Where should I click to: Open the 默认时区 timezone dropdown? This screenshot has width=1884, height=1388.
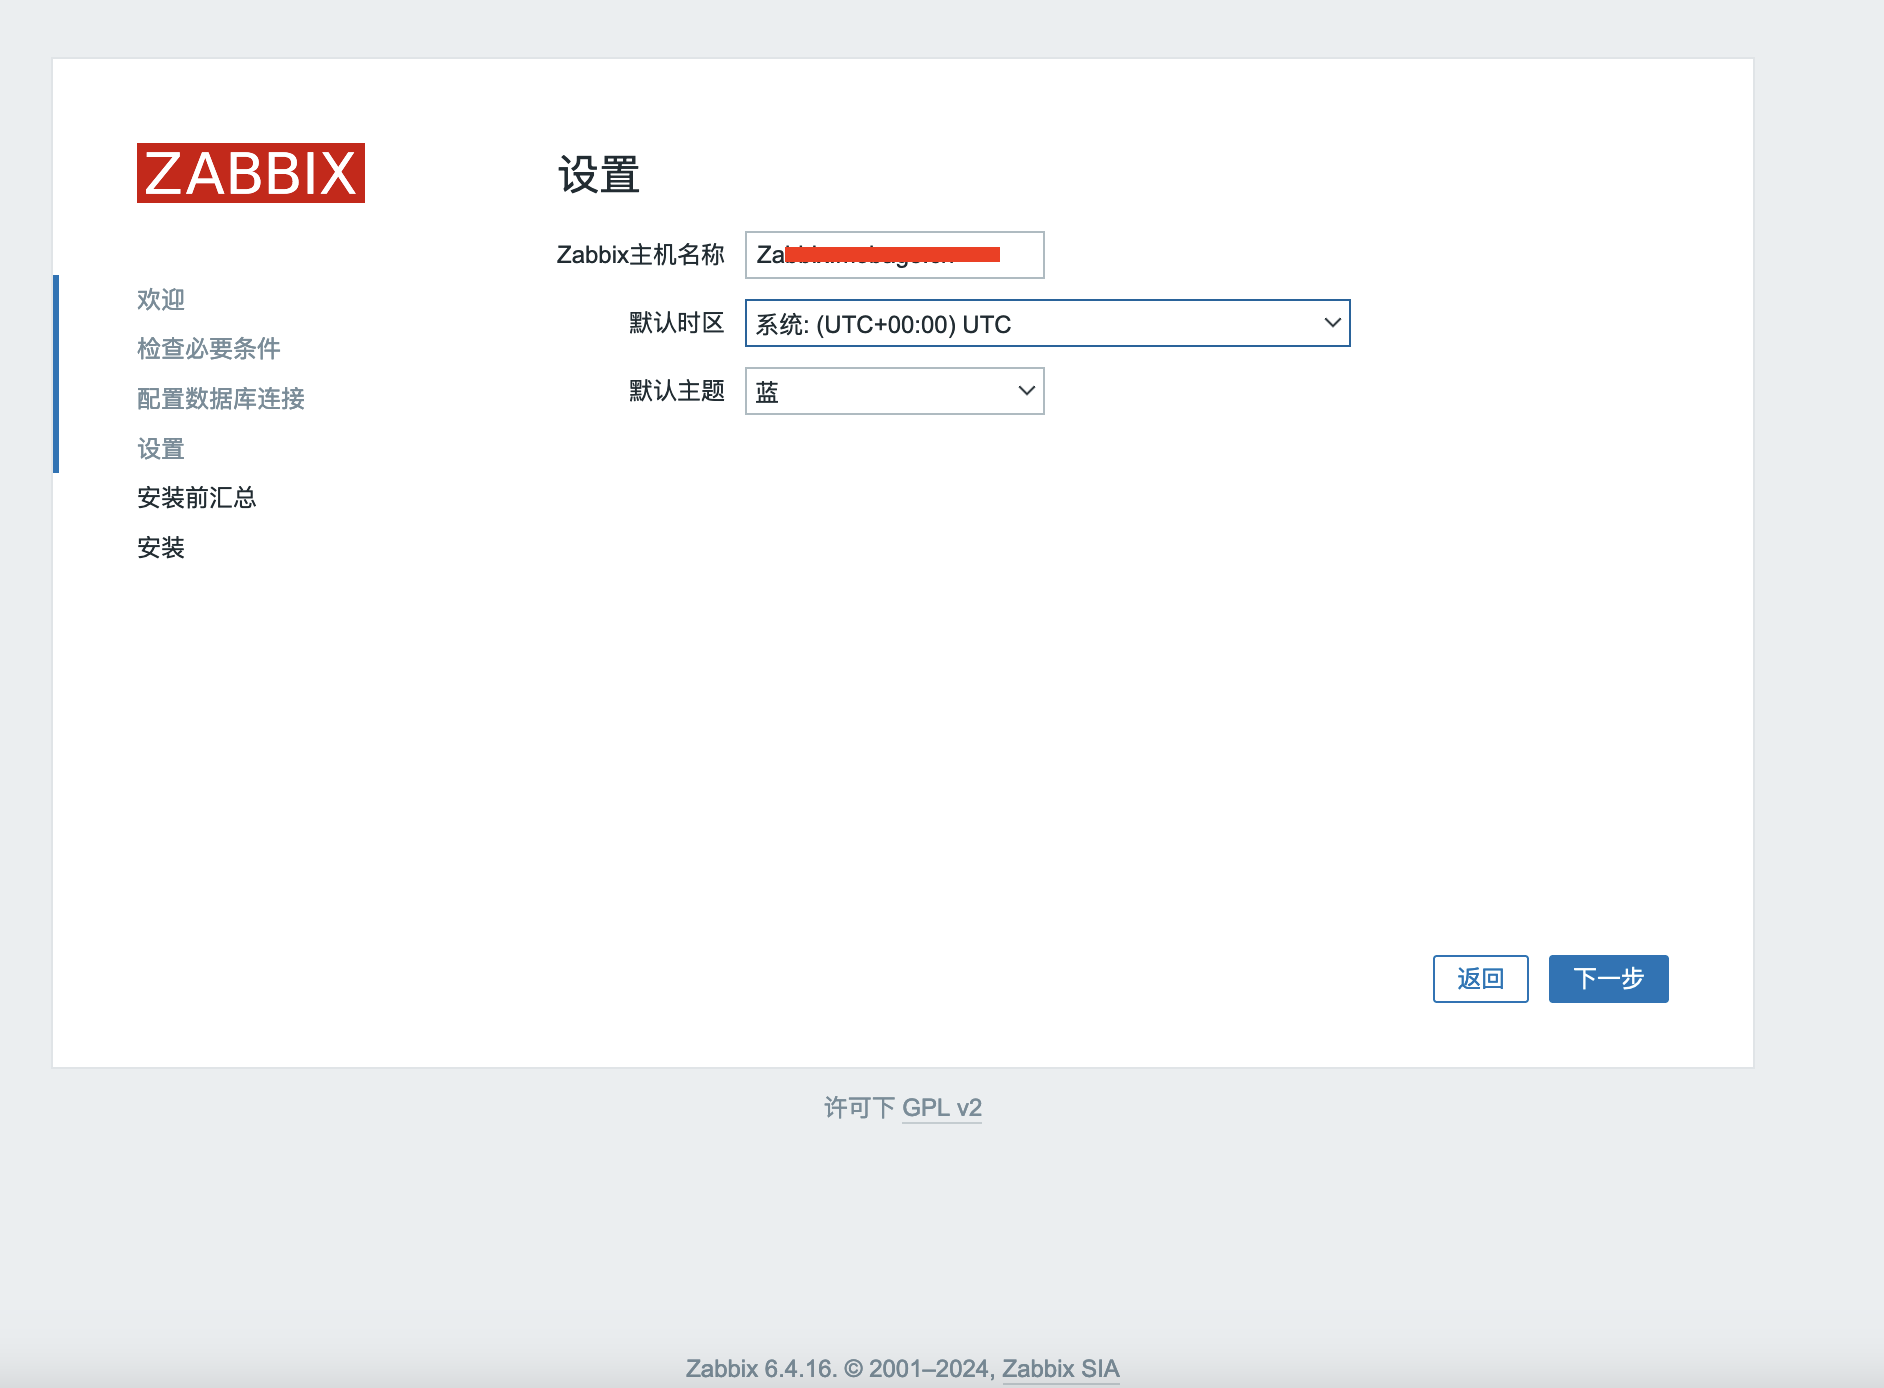(1048, 323)
